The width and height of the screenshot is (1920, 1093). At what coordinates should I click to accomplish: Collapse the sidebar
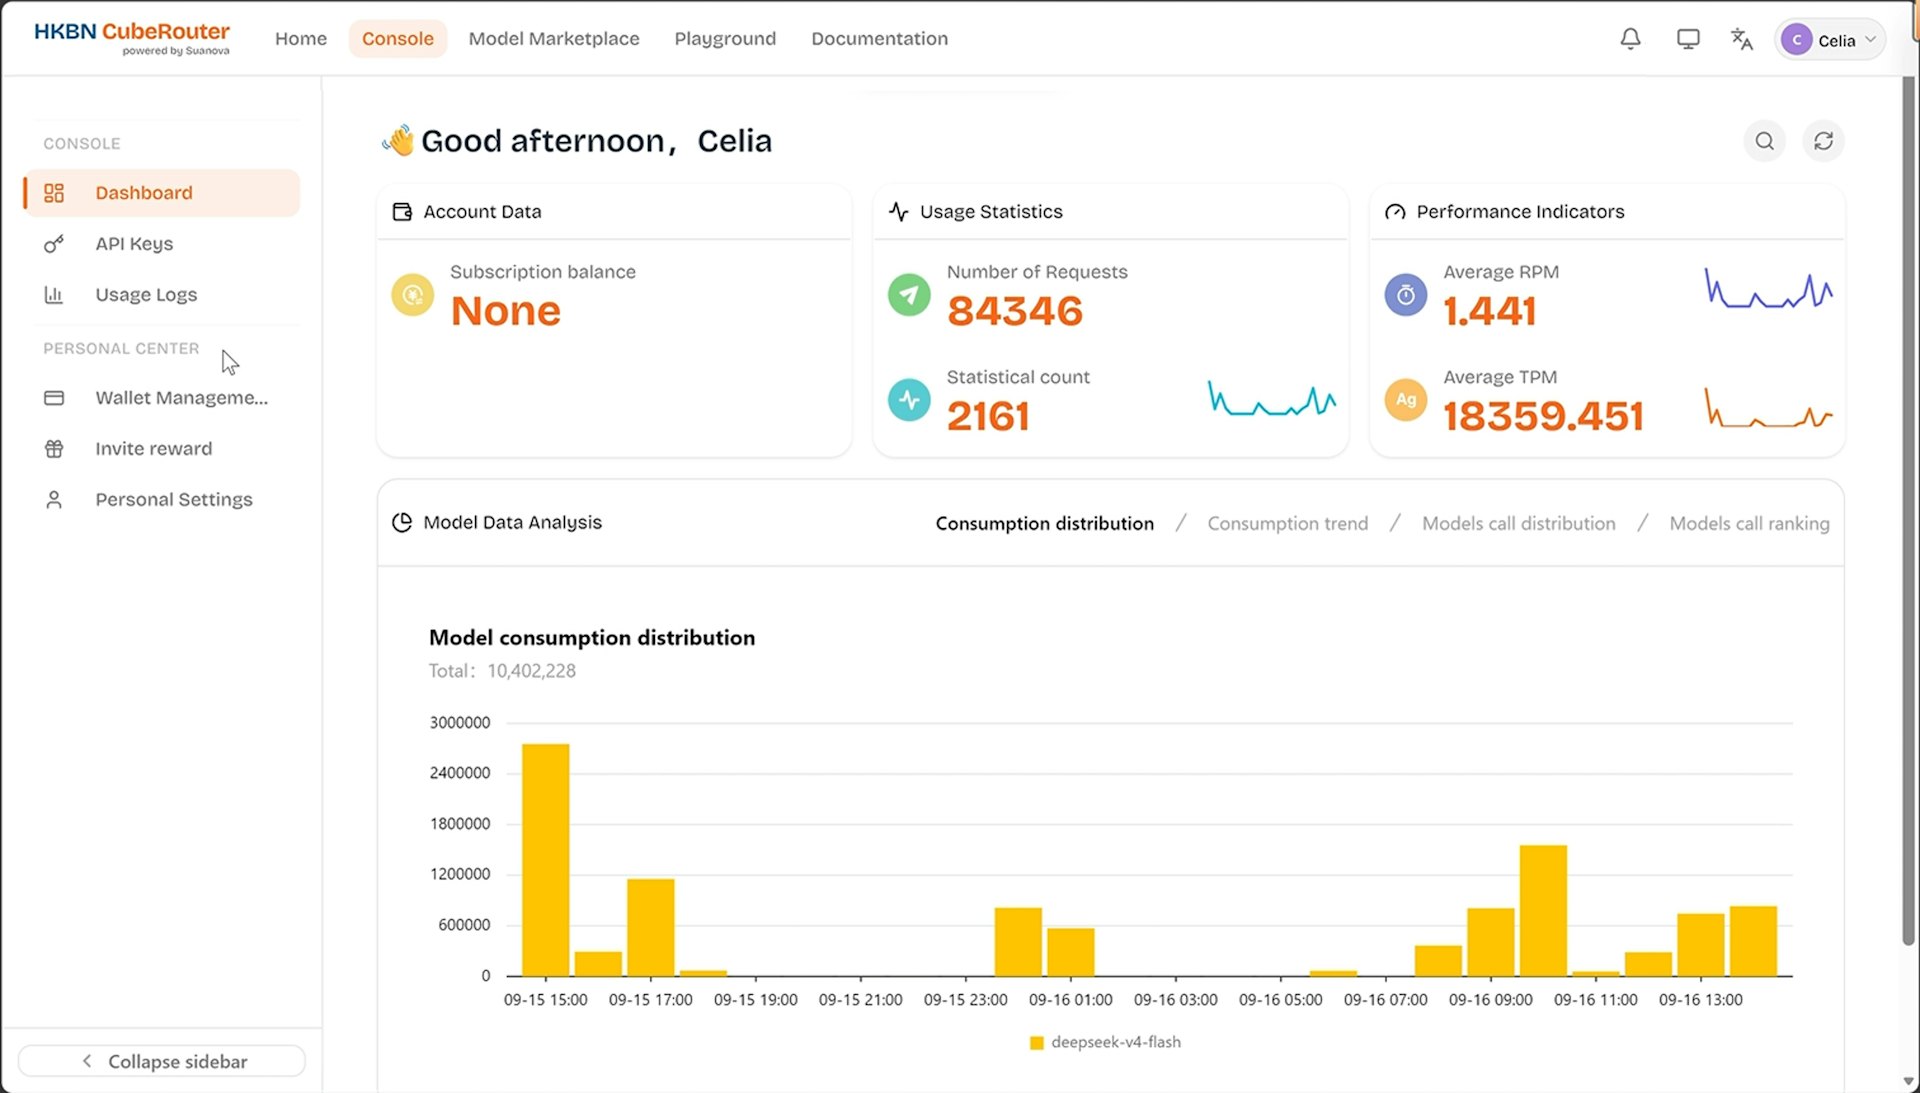[162, 1061]
